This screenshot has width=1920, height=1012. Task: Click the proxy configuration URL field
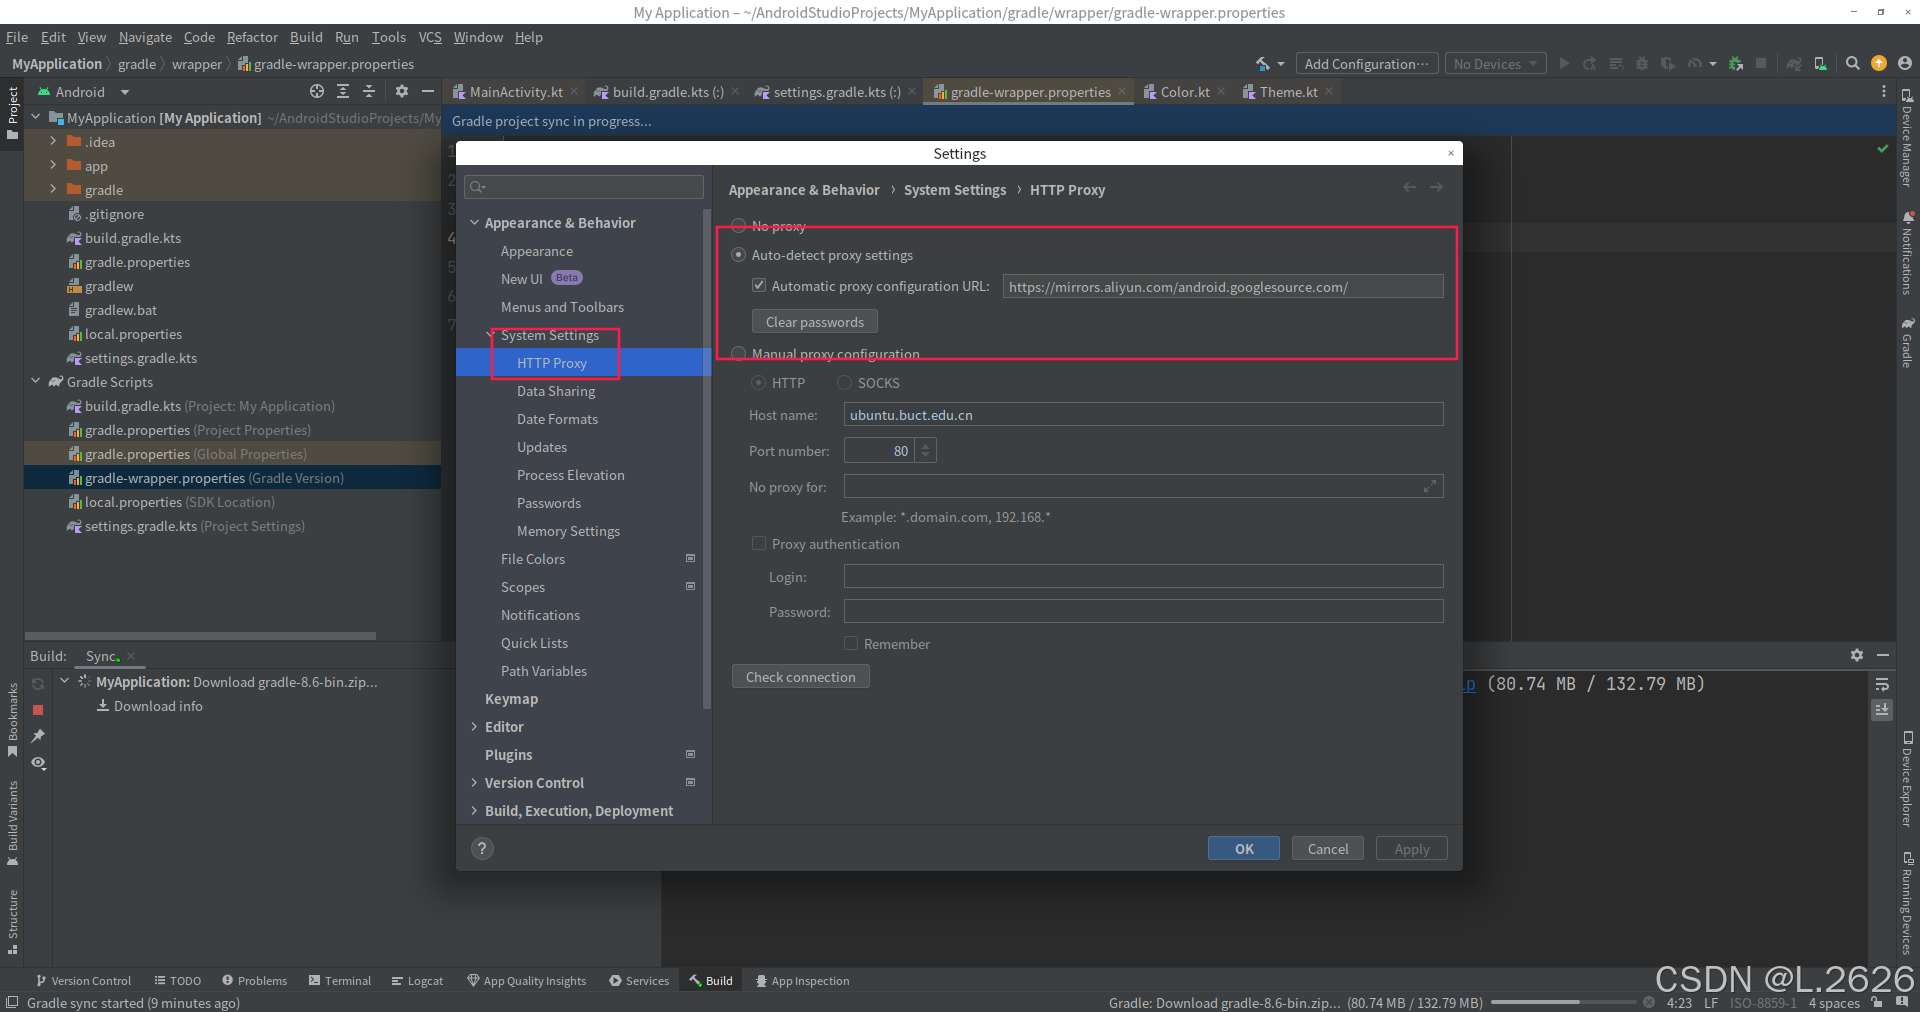pos(1222,287)
